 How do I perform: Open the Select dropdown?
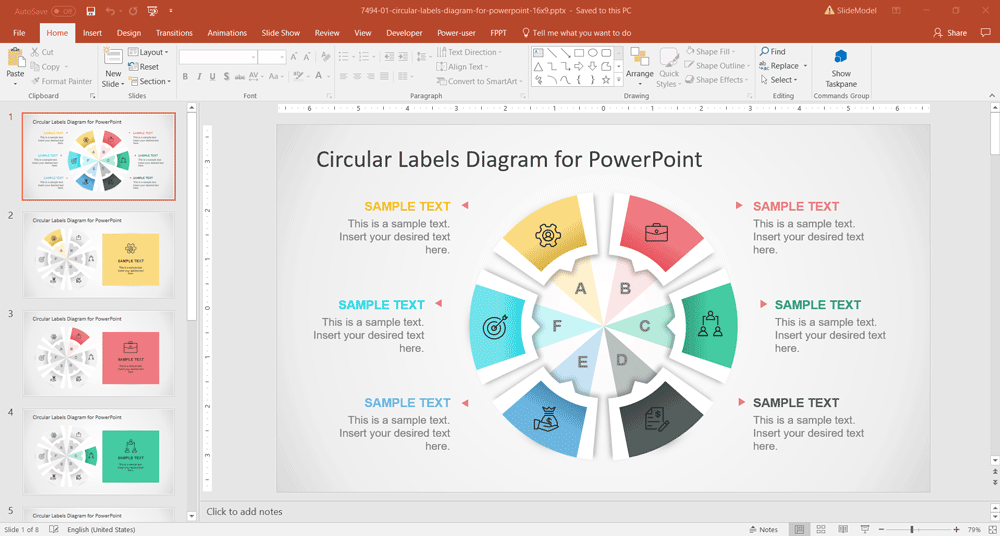coord(779,80)
